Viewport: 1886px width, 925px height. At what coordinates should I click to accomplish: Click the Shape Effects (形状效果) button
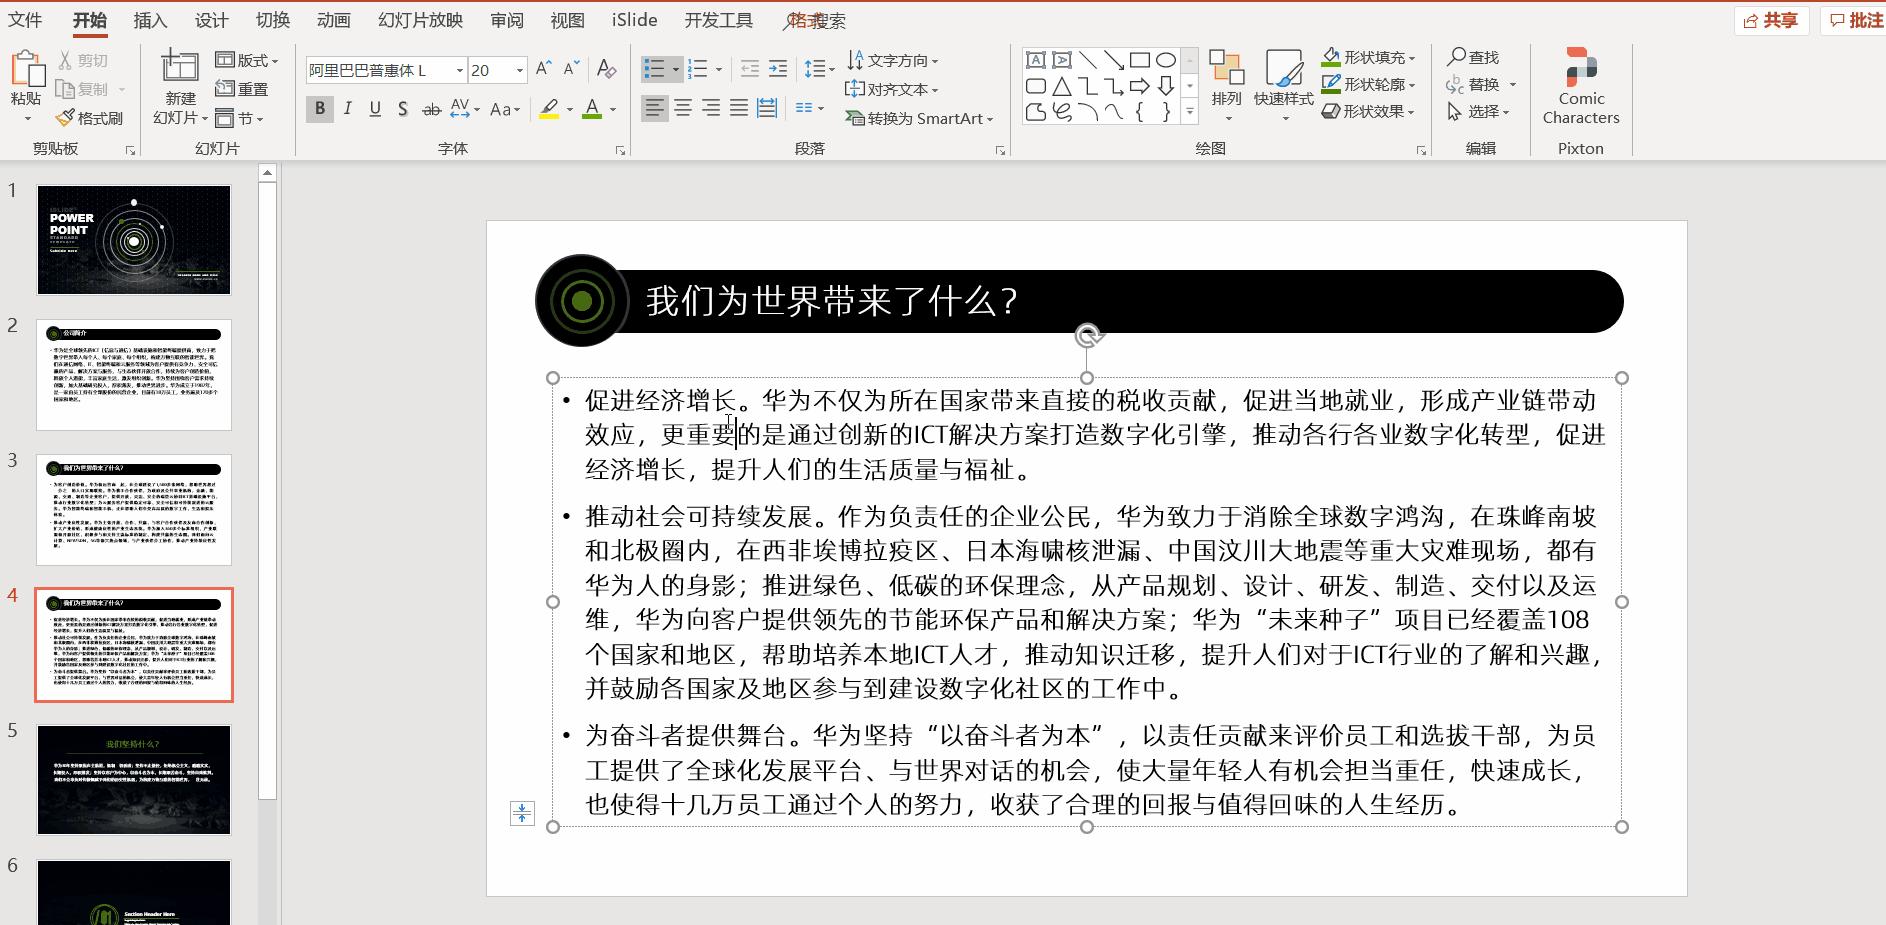click(x=1368, y=111)
